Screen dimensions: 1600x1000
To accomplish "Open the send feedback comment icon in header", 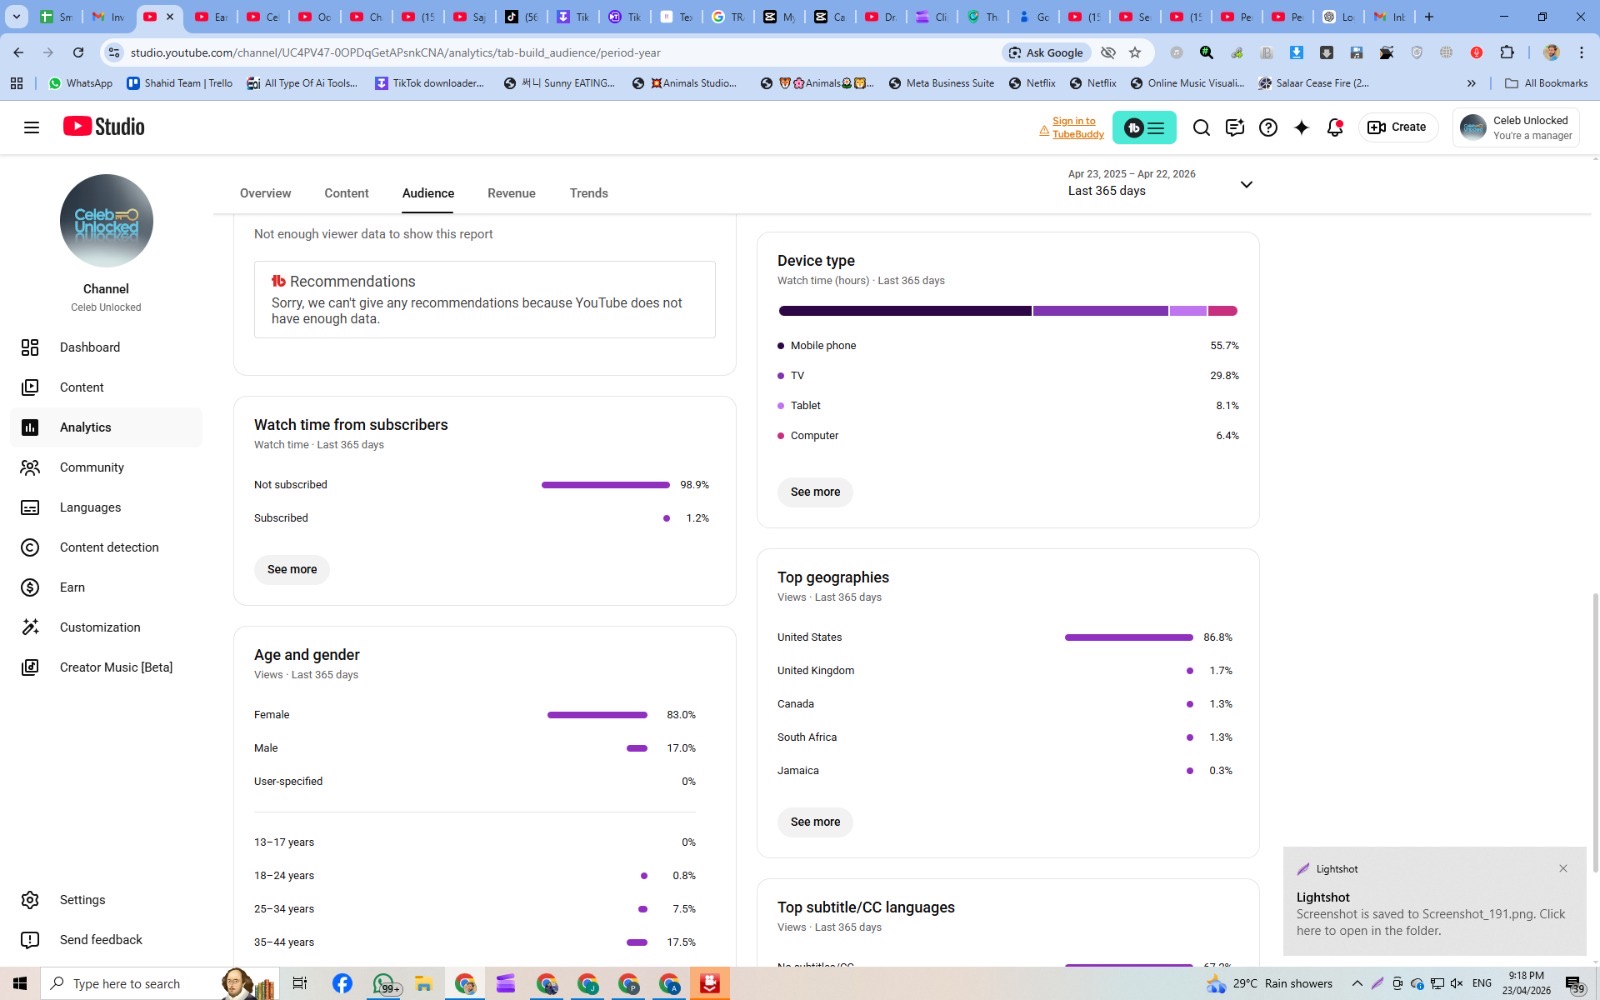I will click(1235, 127).
